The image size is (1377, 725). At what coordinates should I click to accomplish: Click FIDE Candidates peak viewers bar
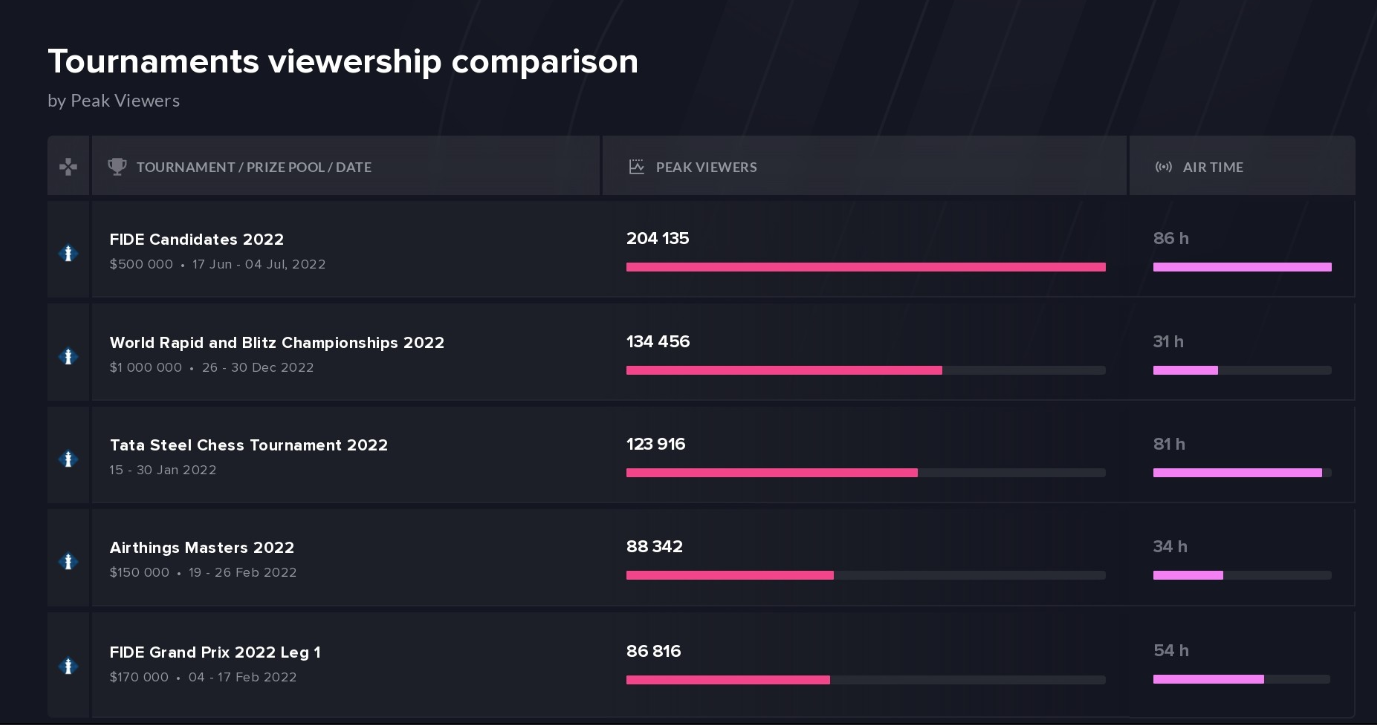(865, 267)
